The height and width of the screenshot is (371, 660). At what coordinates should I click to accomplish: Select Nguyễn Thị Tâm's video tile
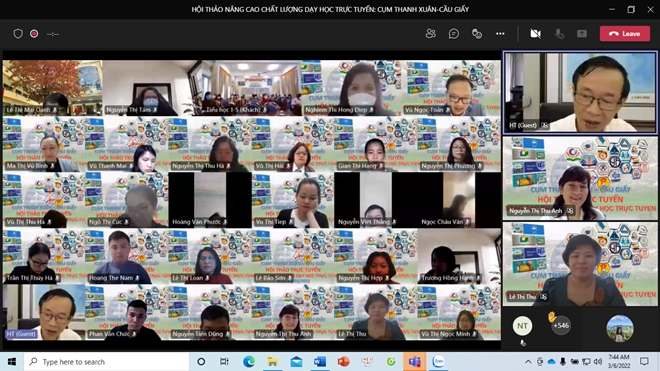click(x=152, y=88)
